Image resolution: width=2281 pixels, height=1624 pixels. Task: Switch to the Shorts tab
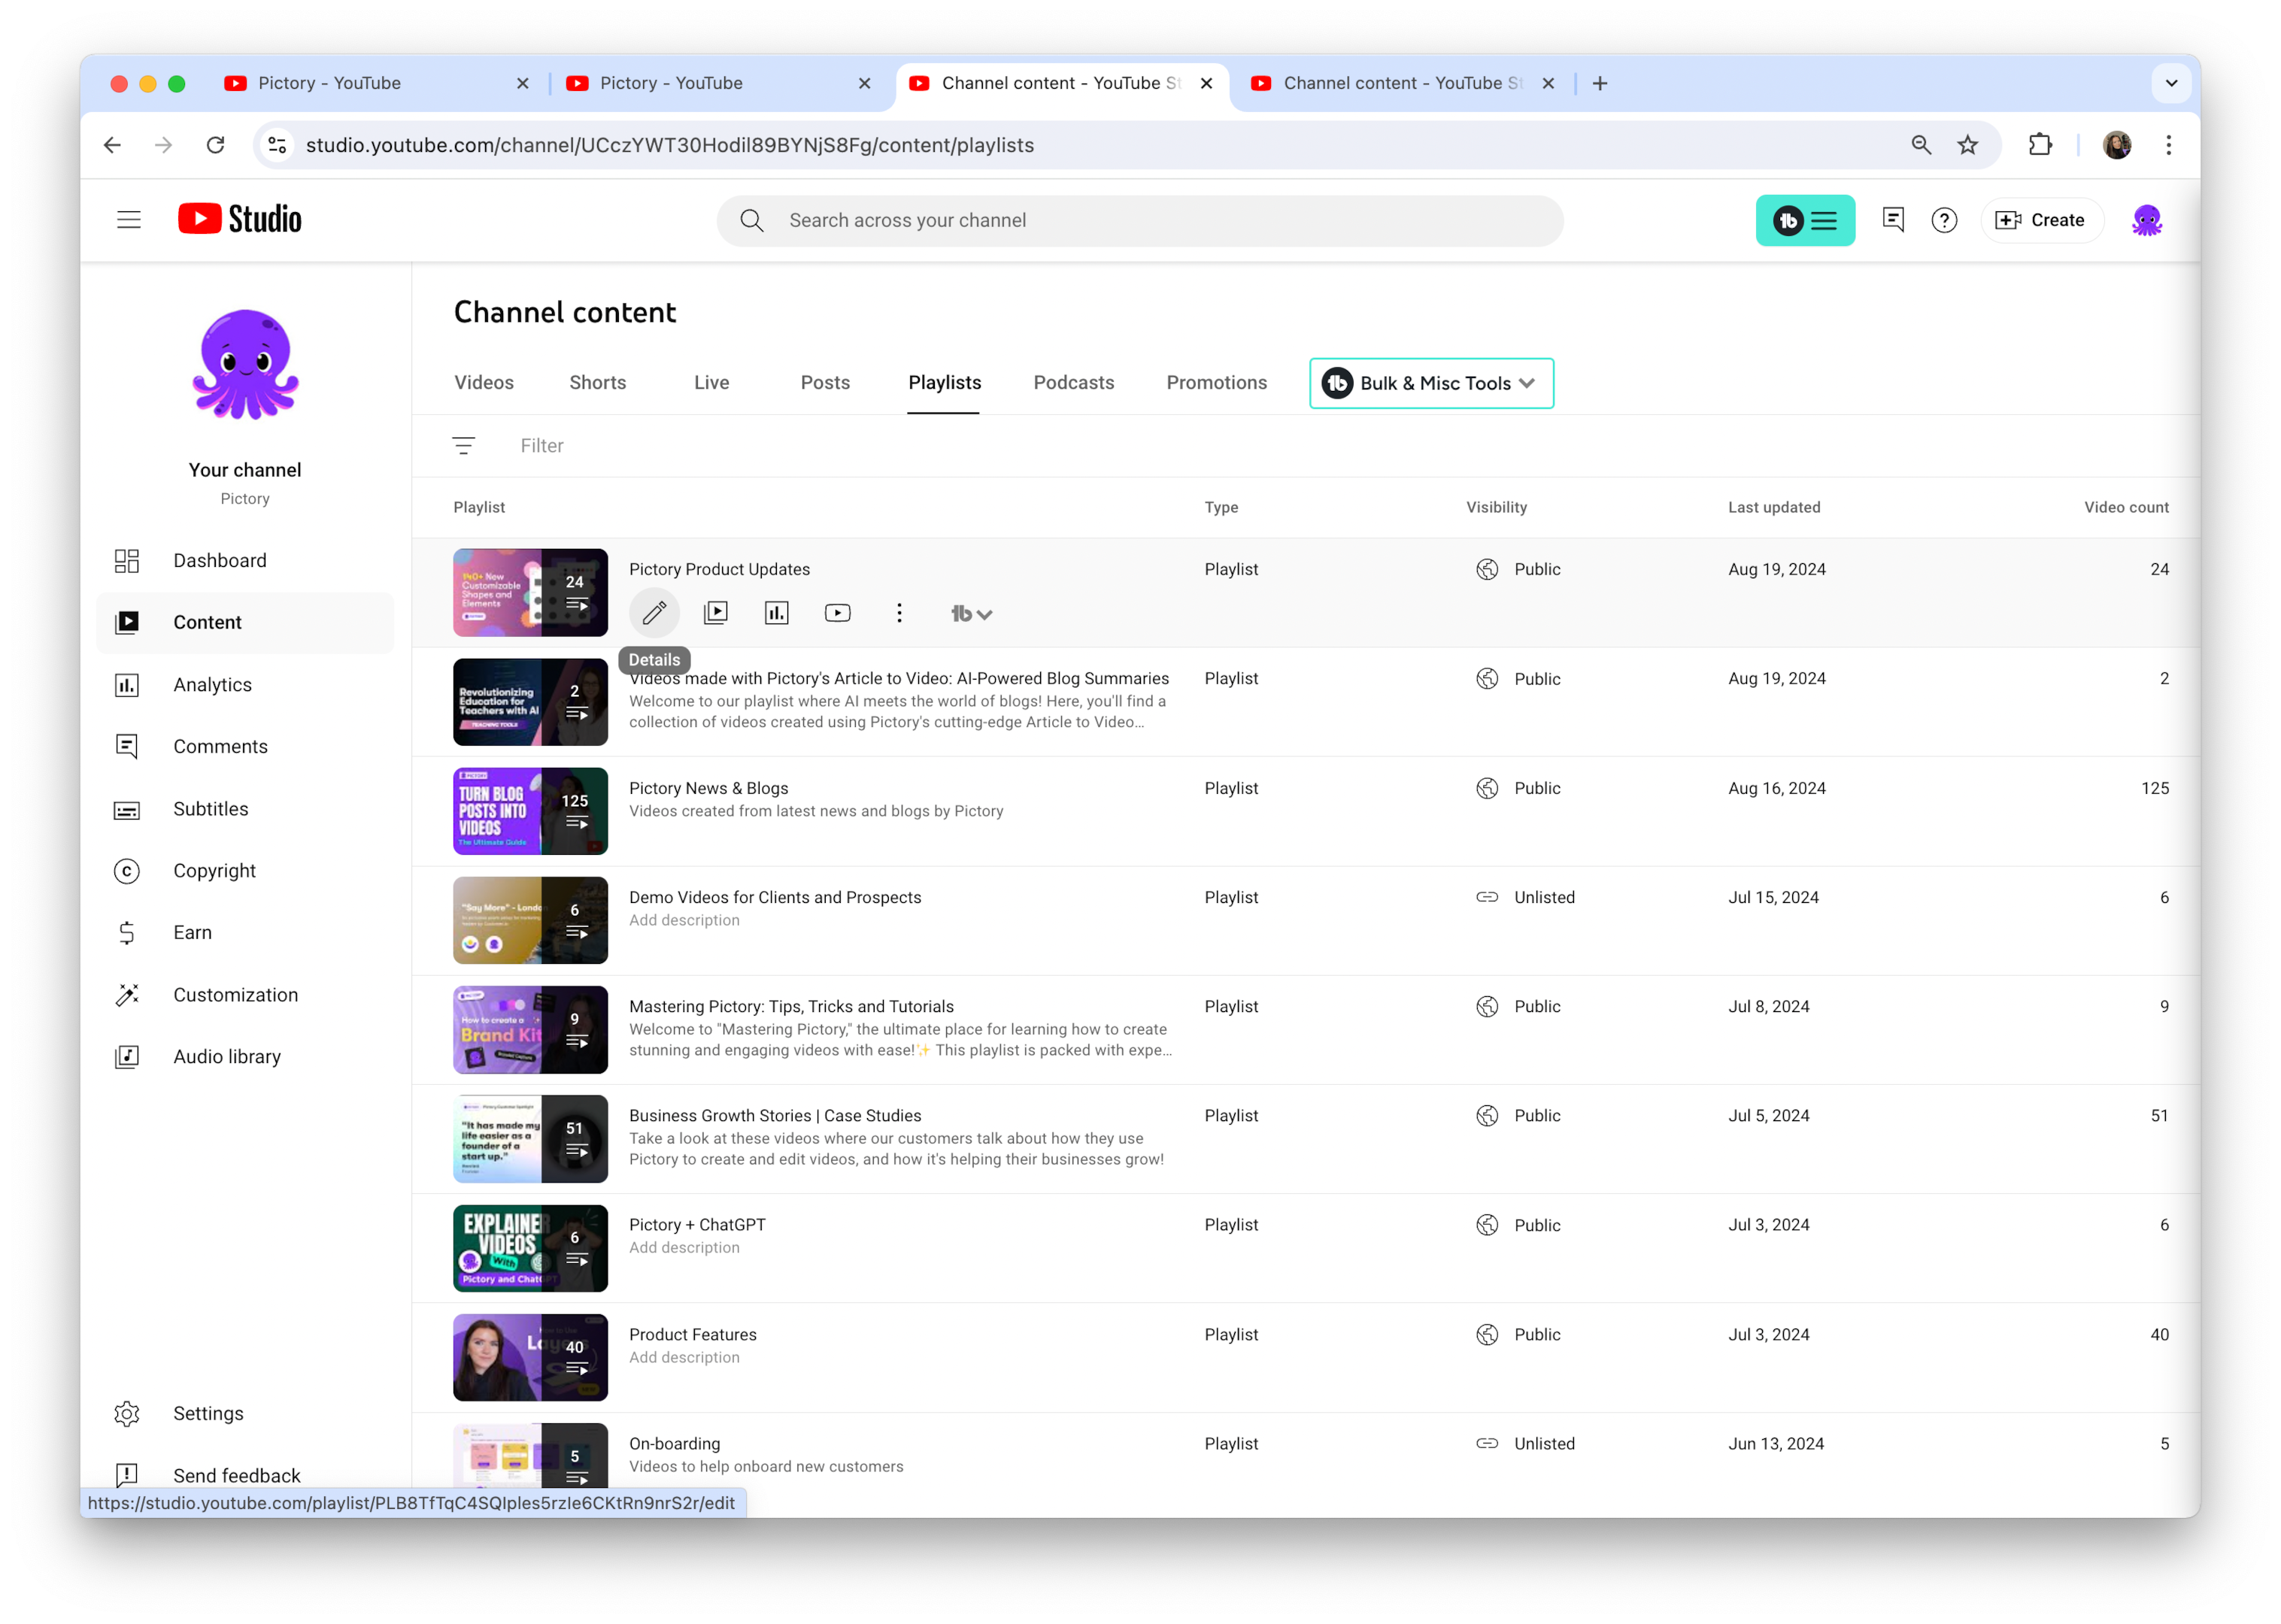(597, 383)
